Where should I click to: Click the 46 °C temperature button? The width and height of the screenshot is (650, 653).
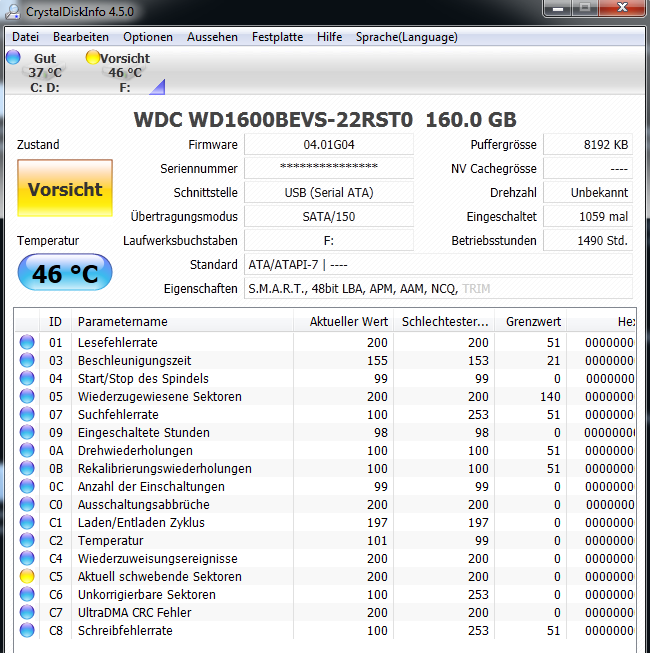pyautogui.click(x=65, y=273)
